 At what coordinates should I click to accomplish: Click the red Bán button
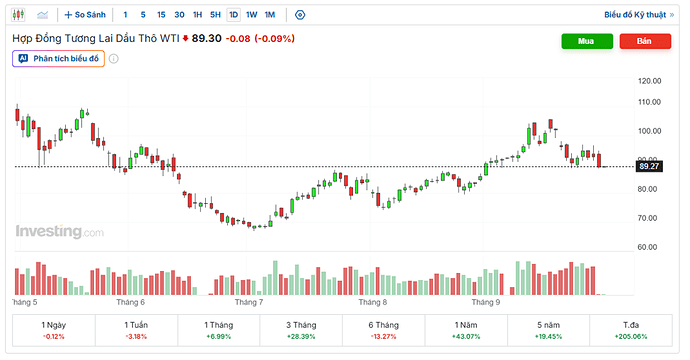click(645, 41)
